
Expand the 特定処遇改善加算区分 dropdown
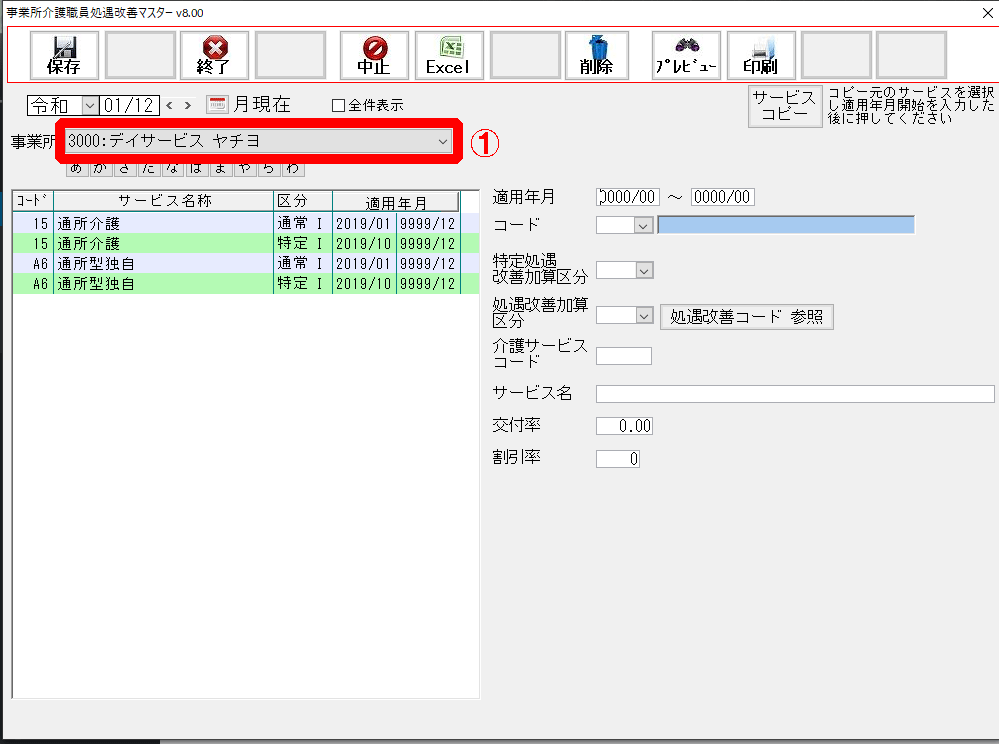[644, 270]
